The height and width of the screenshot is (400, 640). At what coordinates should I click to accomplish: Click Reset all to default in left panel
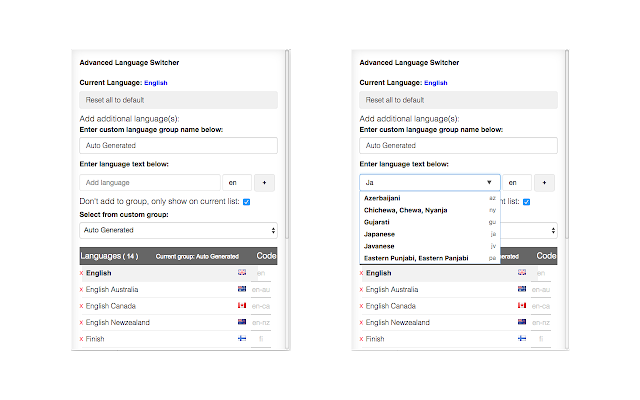point(178,100)
